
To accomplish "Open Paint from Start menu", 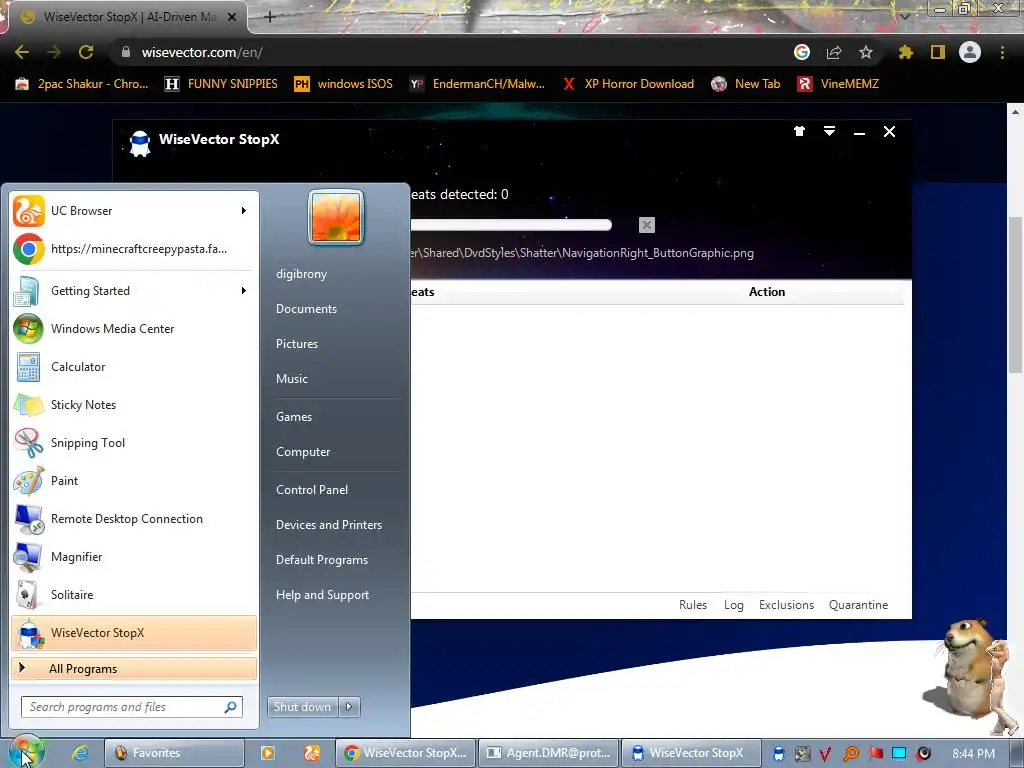I will (134, 481).
